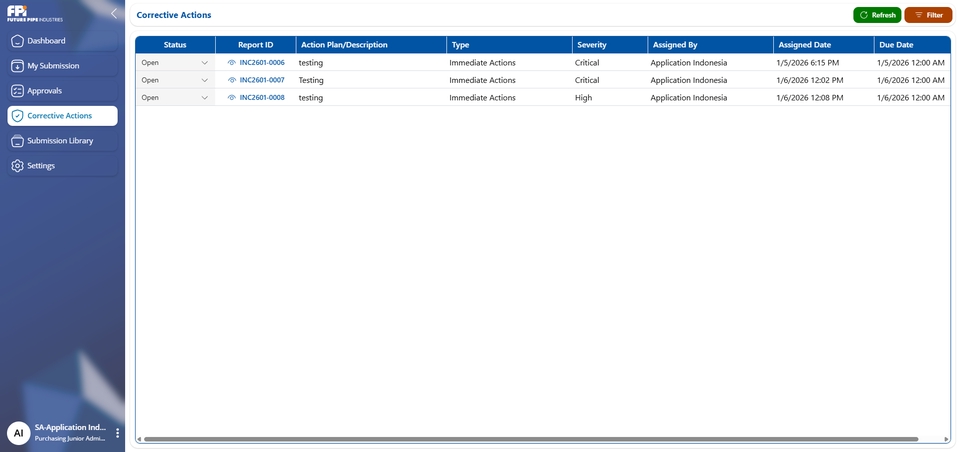Click the My Submission plus icon
Image resolution: width=960 pixels, height=452 pixels.
17,66
